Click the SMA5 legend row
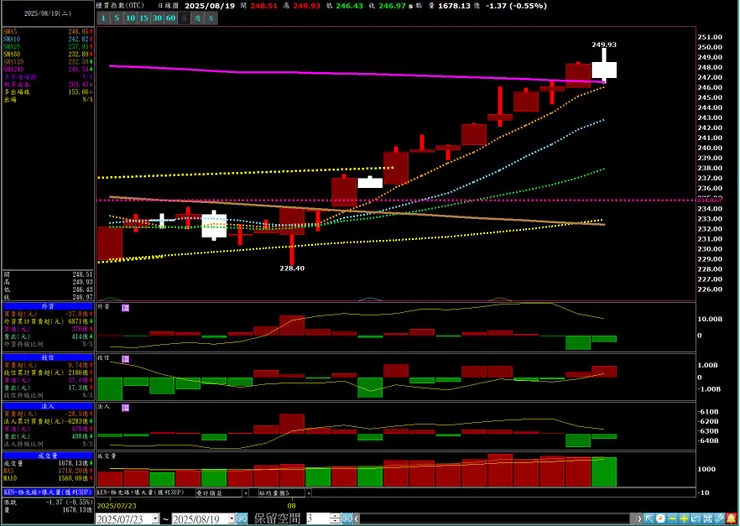 pos(48,31)
